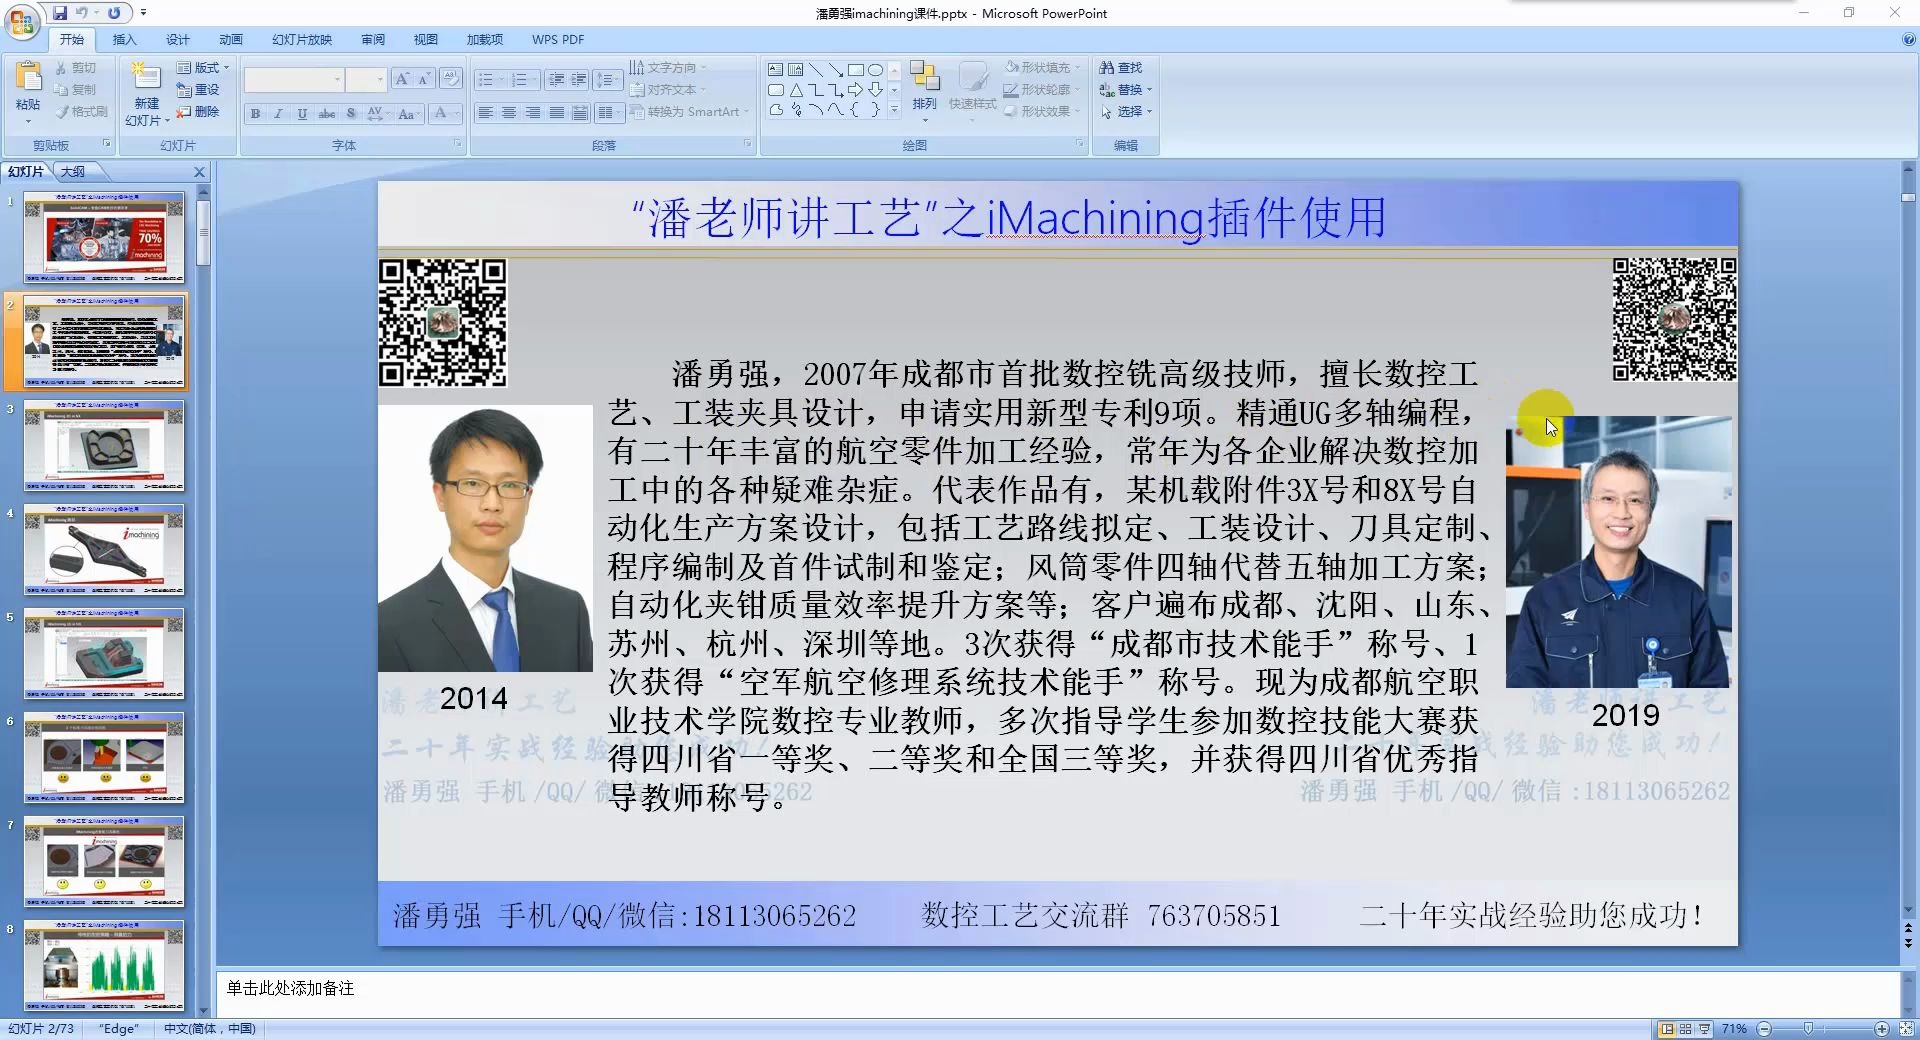The image size is (1920, 1040).
Task: Open the line spacing dropdown
Action: (x=607, y=80)
